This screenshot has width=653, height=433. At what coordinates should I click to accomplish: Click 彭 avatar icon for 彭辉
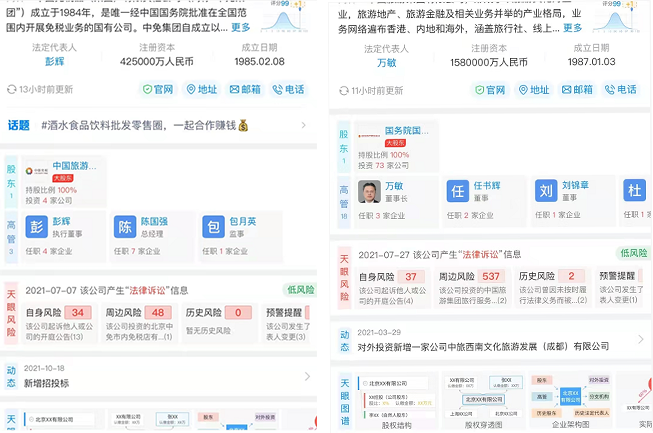tap(37, 227)
